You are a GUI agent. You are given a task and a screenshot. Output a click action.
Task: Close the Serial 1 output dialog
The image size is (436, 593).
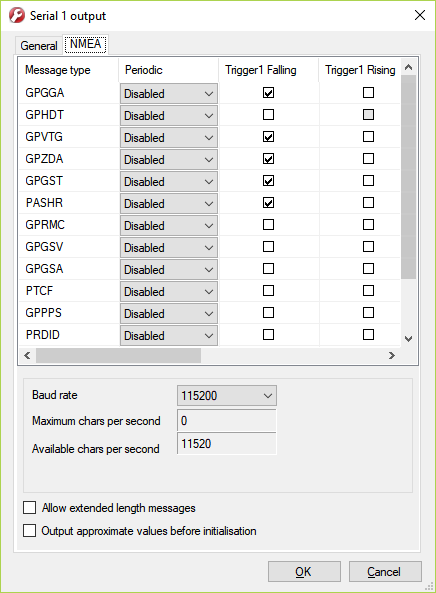(420, 15)
